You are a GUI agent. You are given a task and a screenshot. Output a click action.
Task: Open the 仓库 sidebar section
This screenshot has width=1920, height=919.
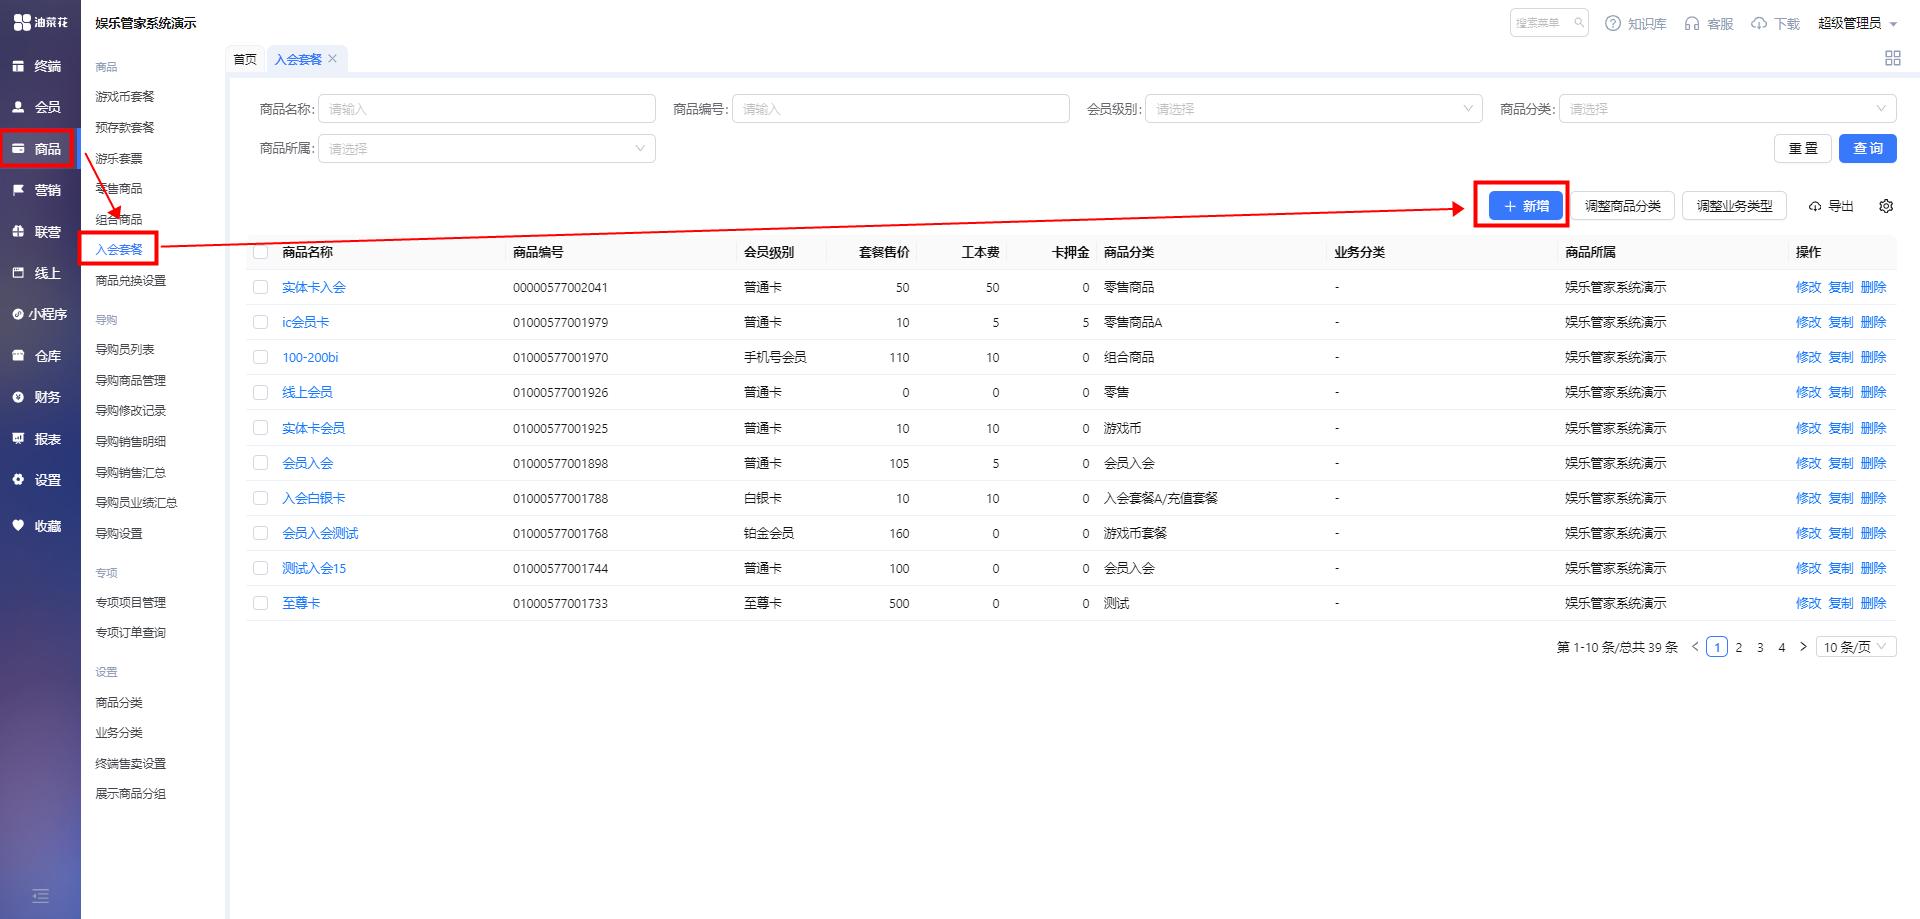[38, 356]
